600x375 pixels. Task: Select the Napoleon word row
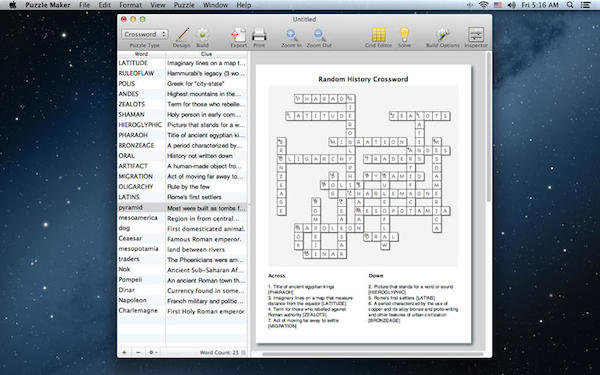pyautogui.click(x=182, y=301)
